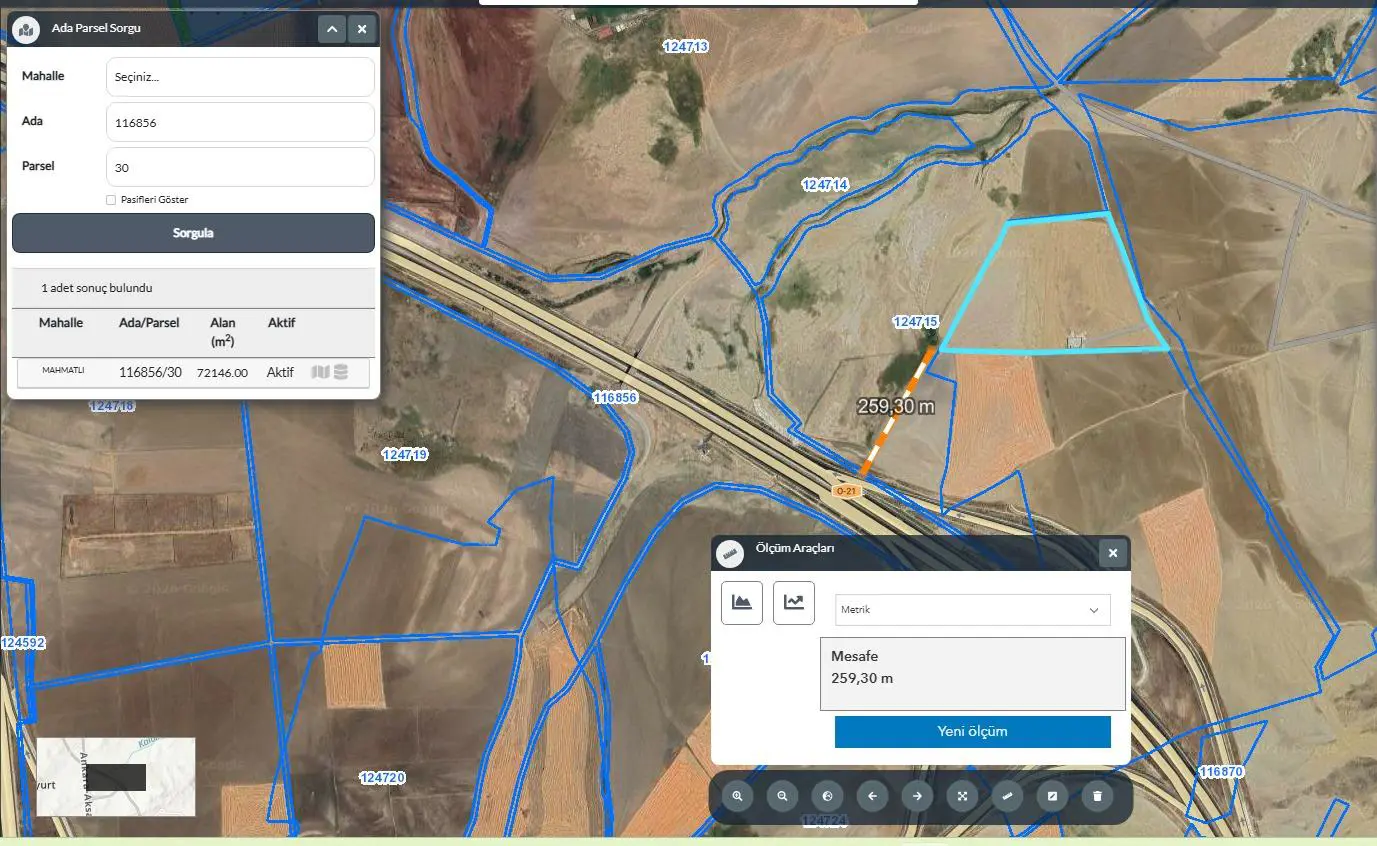Screen dimensions: 1377x846
Task: Click parcel label 124719 on map
Action: point(405,454)
